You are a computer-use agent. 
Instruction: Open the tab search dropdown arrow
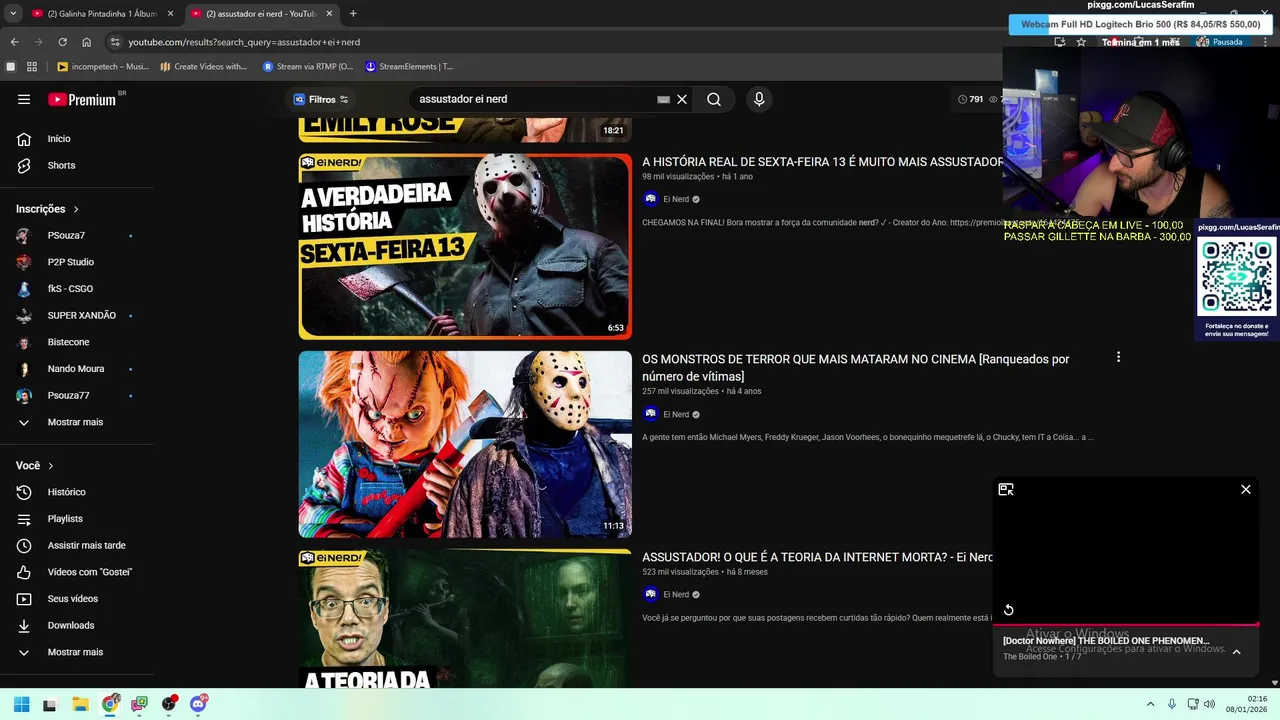pos(12,14)
